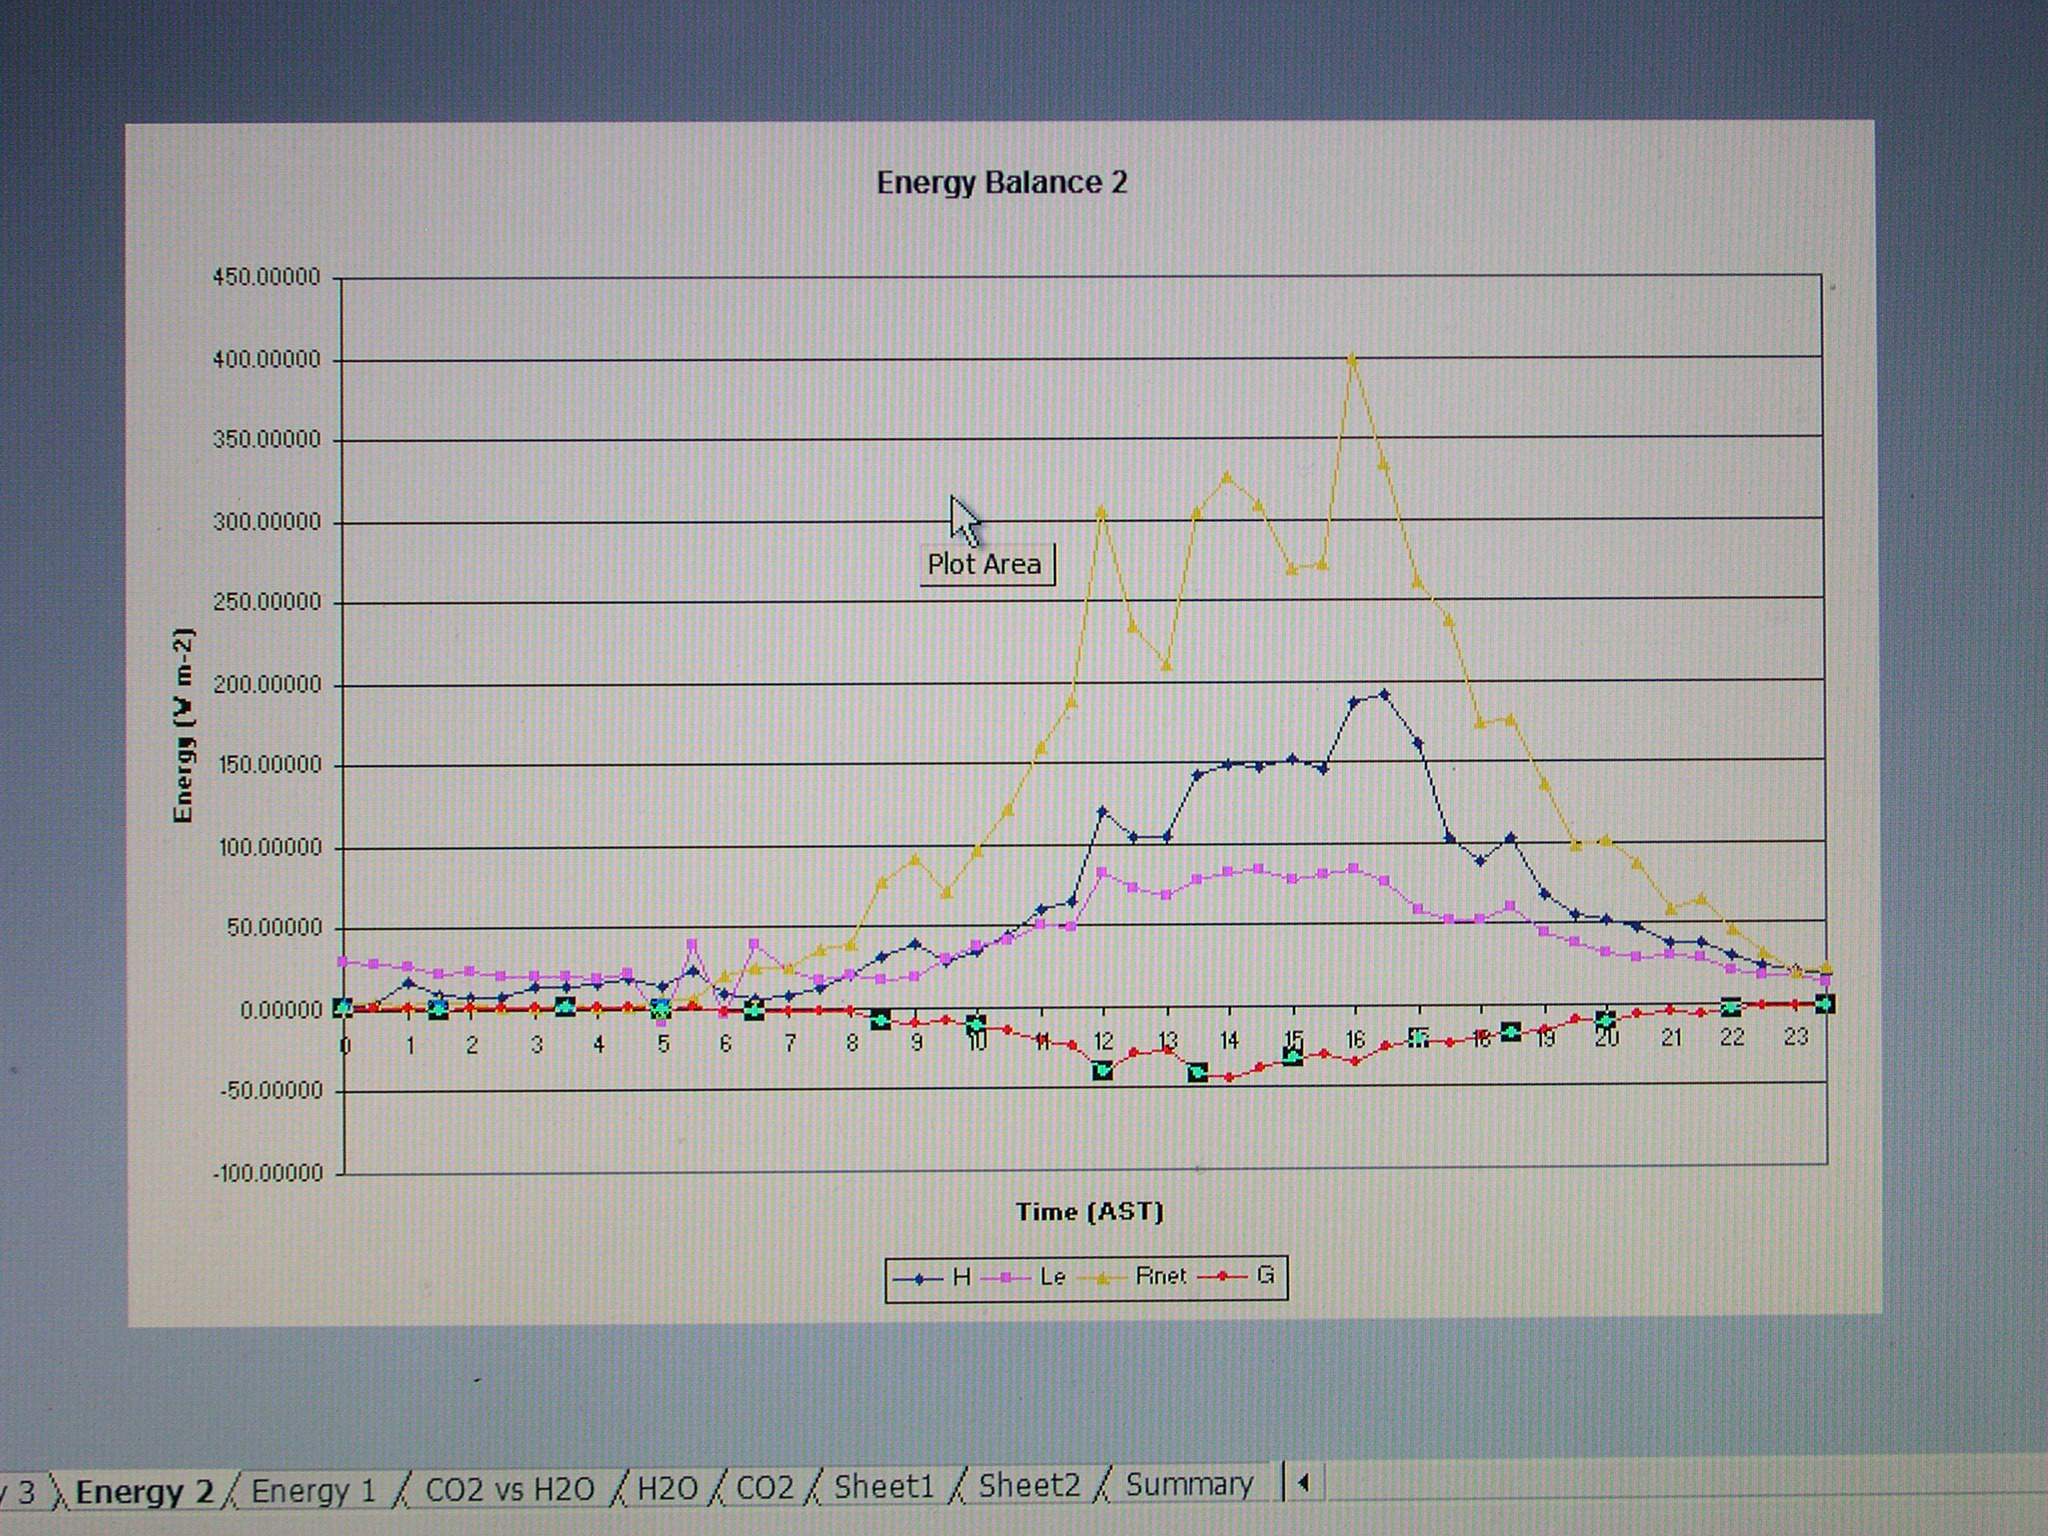Open the CO2 vs H2O sheet tab
This screenshot has width=2048, height=1536.
509,1489
